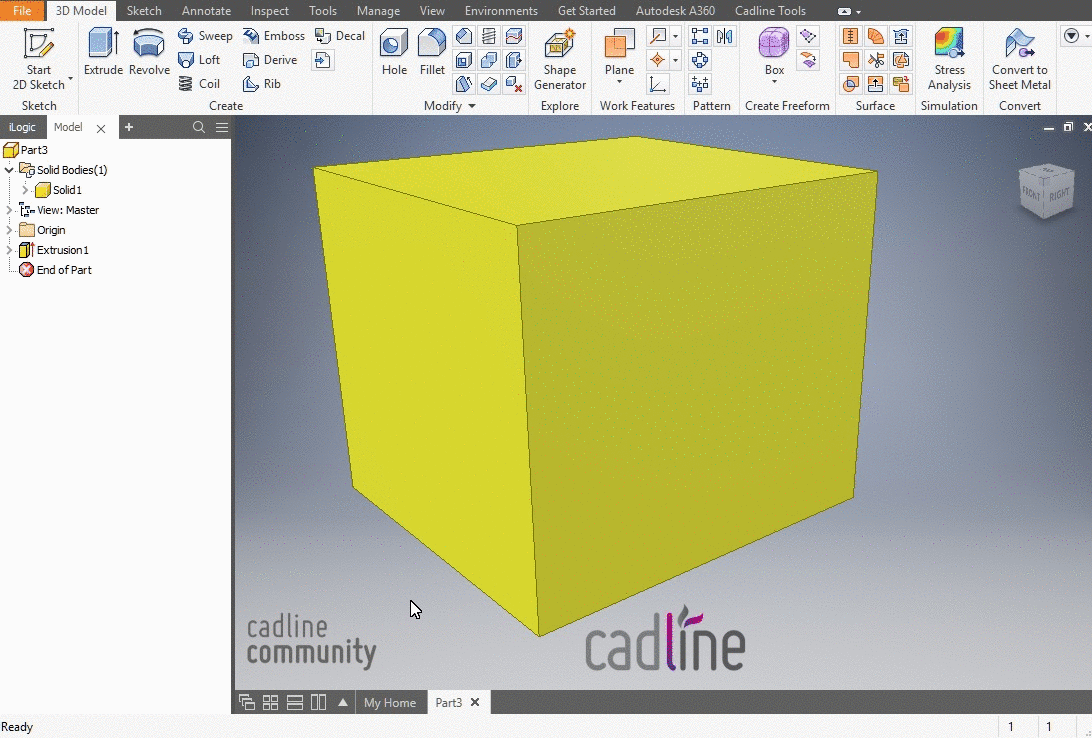
Task: Select the Emboss tool
Action: (274, 36)
